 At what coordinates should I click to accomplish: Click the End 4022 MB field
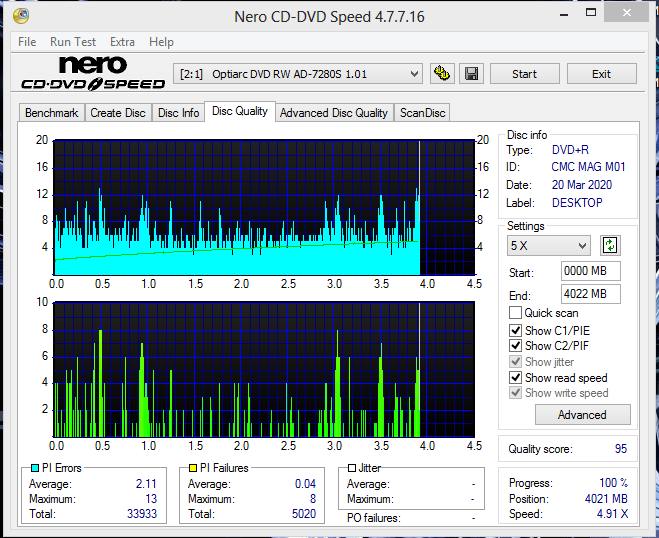tap(590, 293)
